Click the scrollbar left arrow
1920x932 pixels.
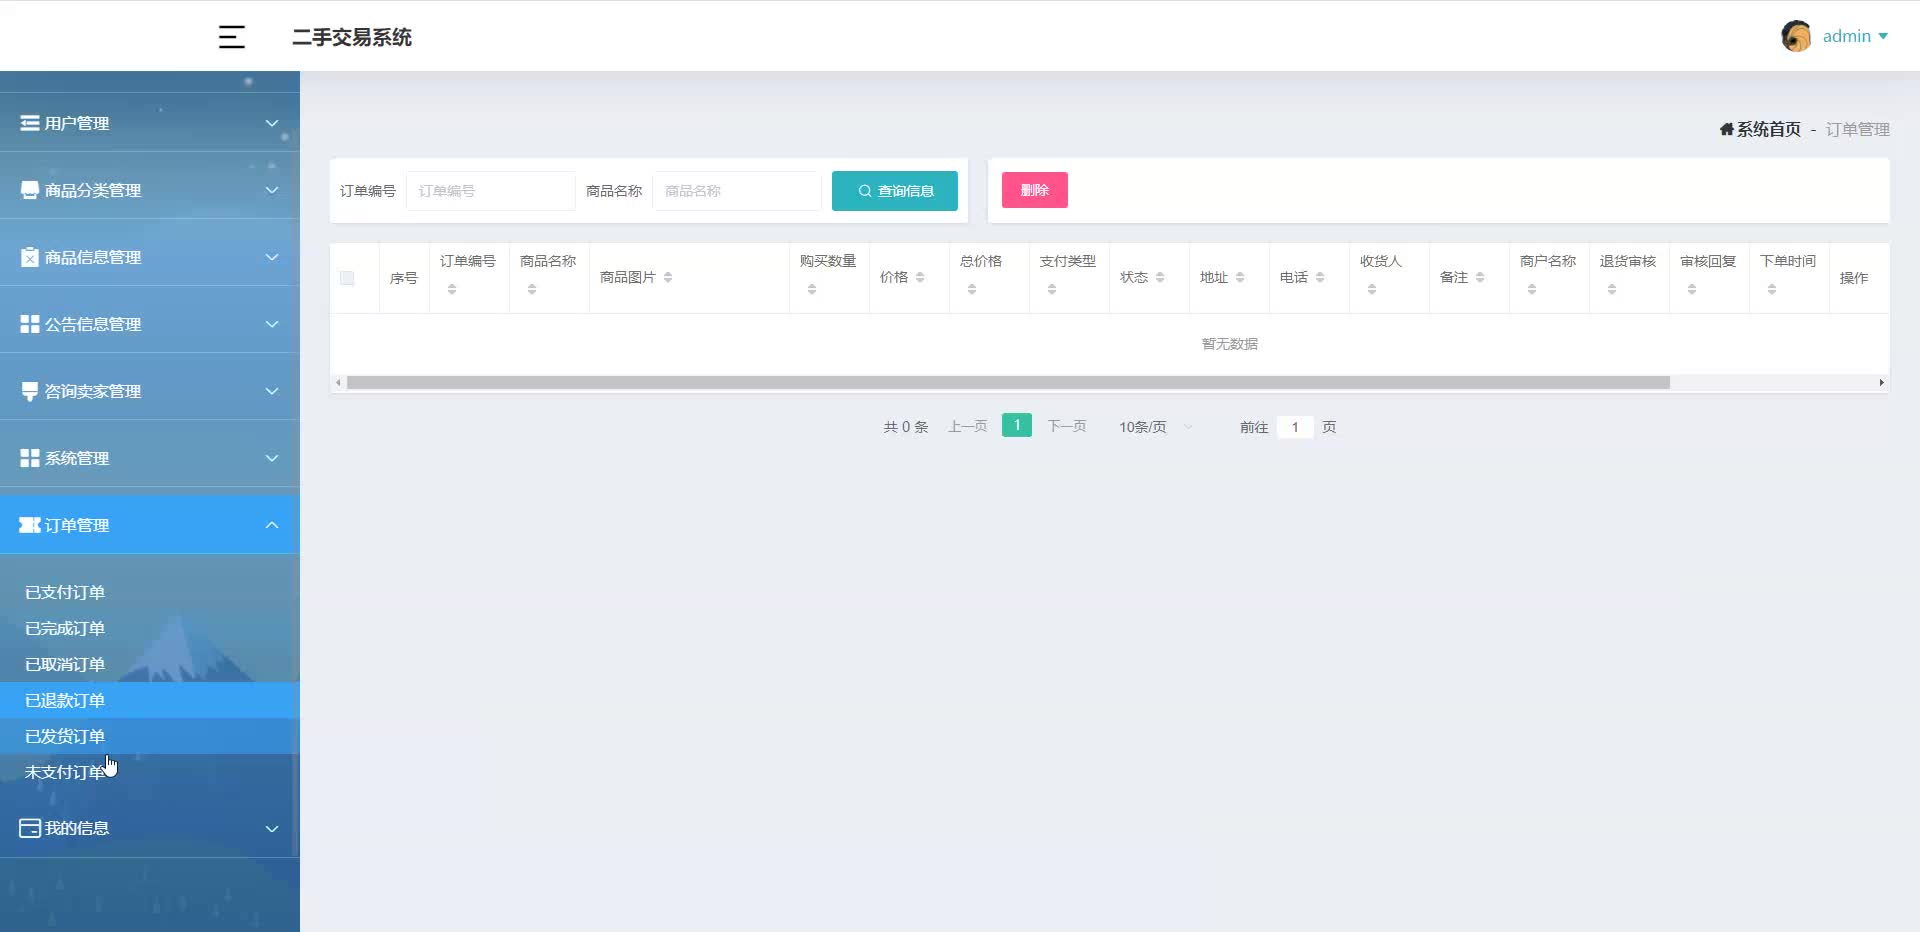(x=338, y=383)
